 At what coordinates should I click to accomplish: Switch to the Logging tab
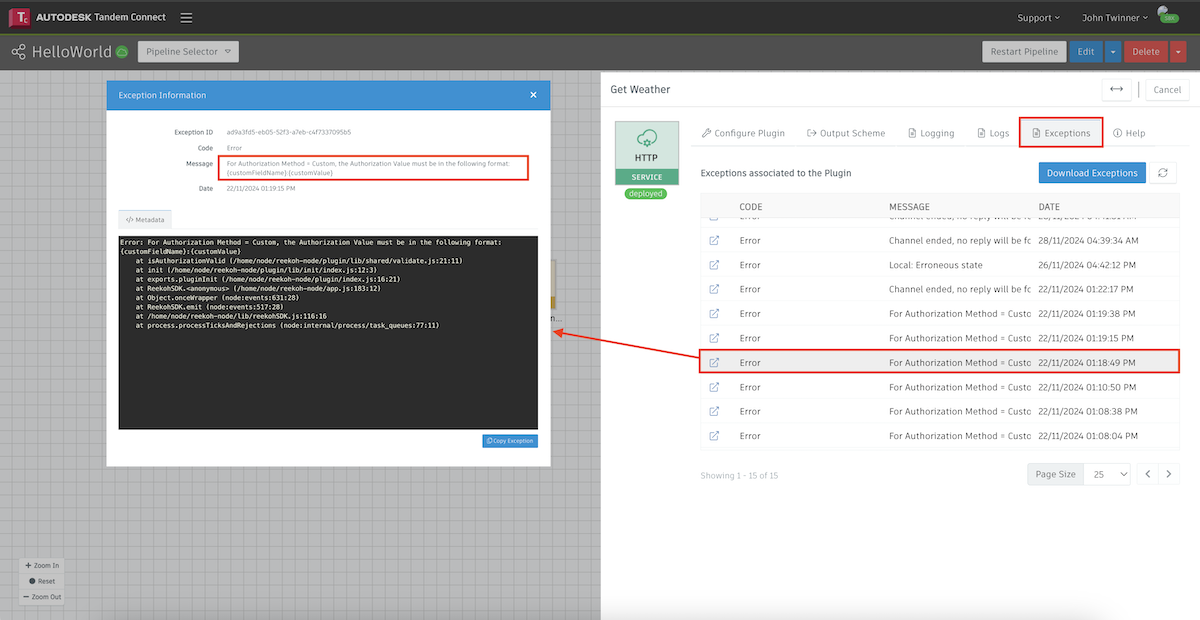[931, 133]
